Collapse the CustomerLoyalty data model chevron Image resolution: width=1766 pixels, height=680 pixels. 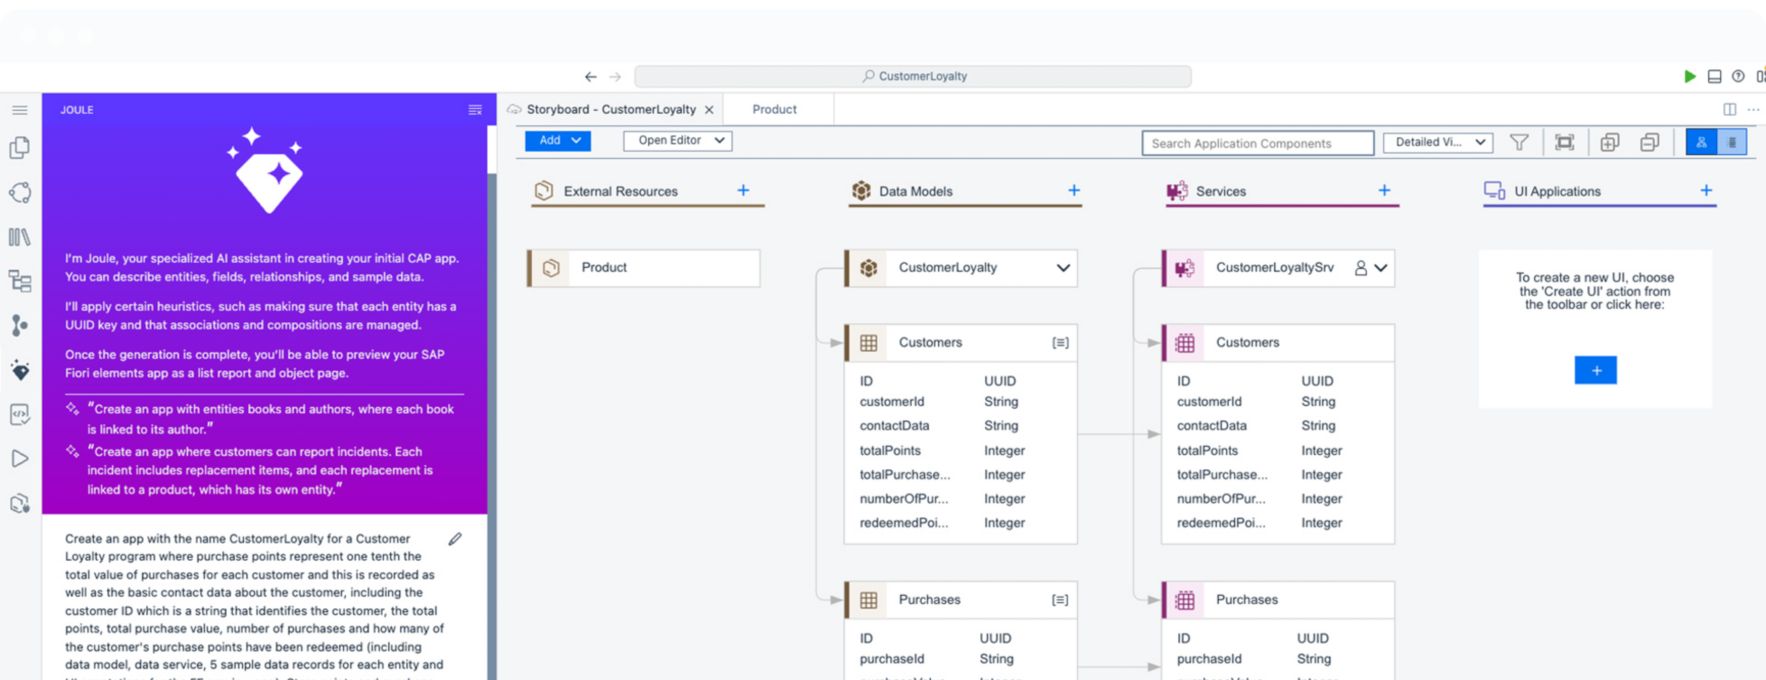(1063, 268)
